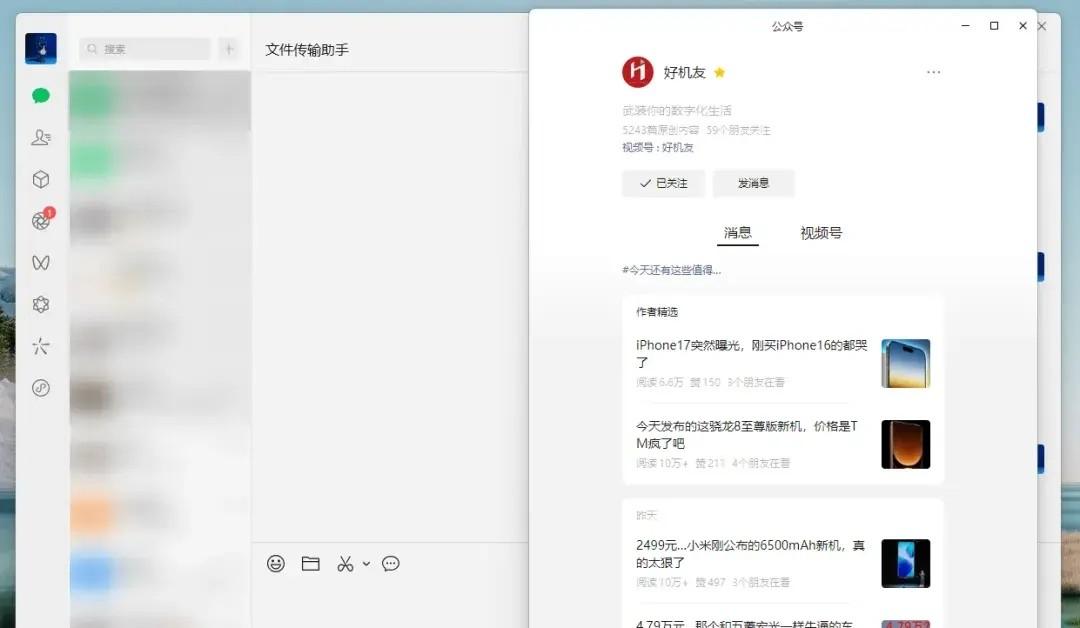Open the emoji picker in chat toolbar
Screen dimensions: 1080x628
point(276,564)
